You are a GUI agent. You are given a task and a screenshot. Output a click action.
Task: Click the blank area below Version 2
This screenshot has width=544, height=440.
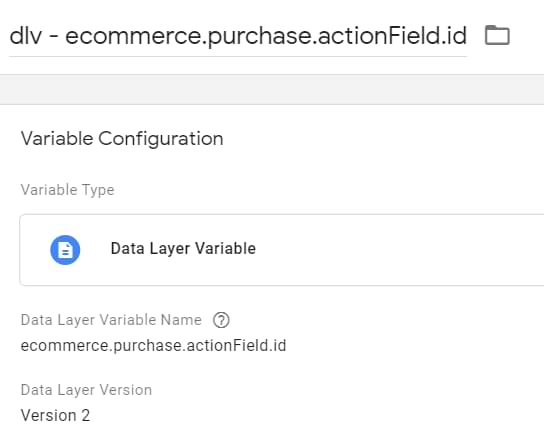click(272, 432)
